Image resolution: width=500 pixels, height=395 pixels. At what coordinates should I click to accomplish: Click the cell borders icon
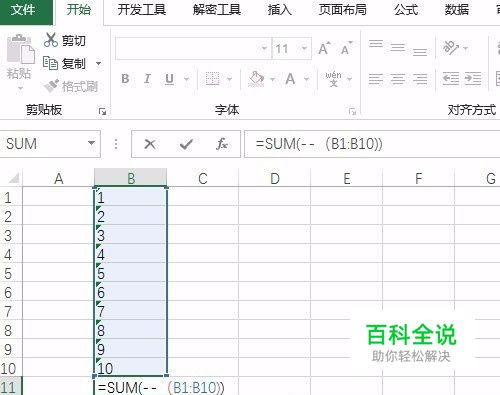click(x=212, y=79)
